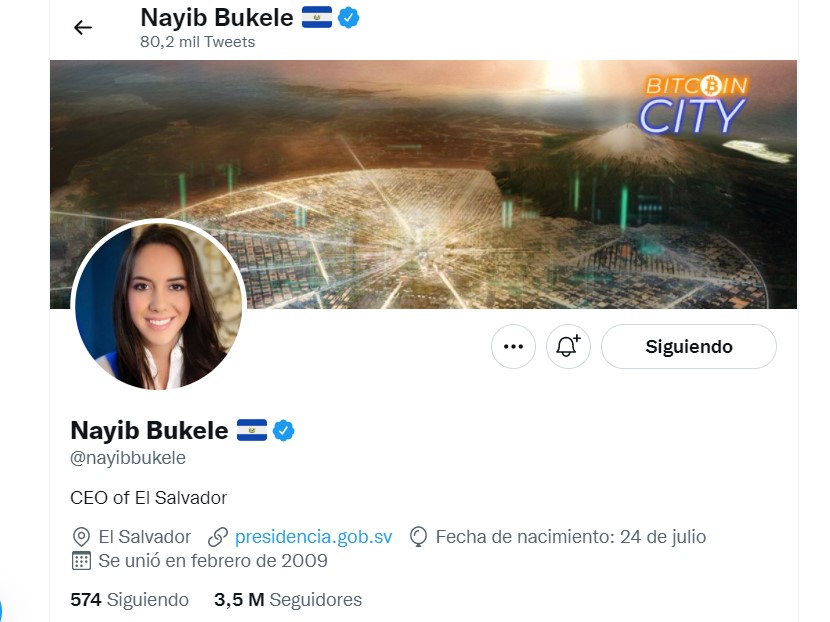Image resolution: width=830 pixels, height=622 pixels.
Task: Click the header title Nayib Bukele
Action: [x=216, y=17]
